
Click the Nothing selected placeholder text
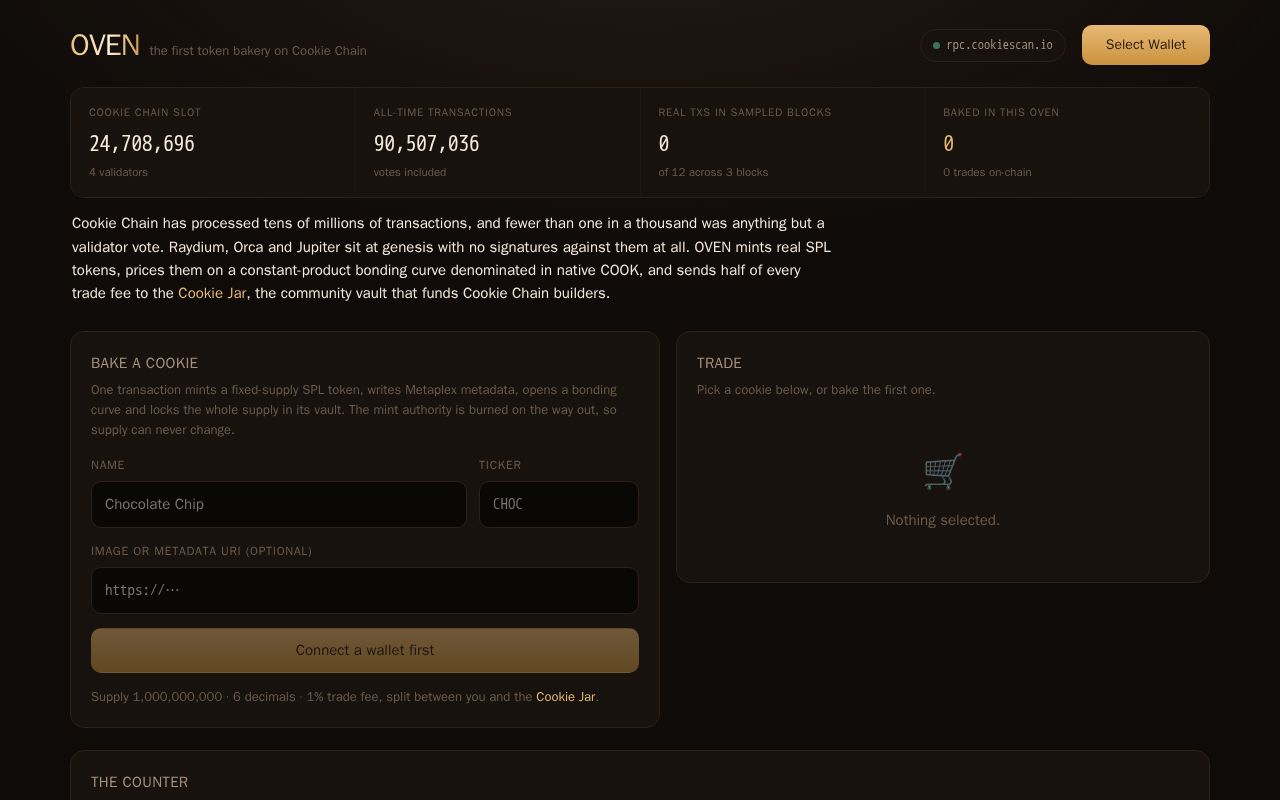click(942, 520)
